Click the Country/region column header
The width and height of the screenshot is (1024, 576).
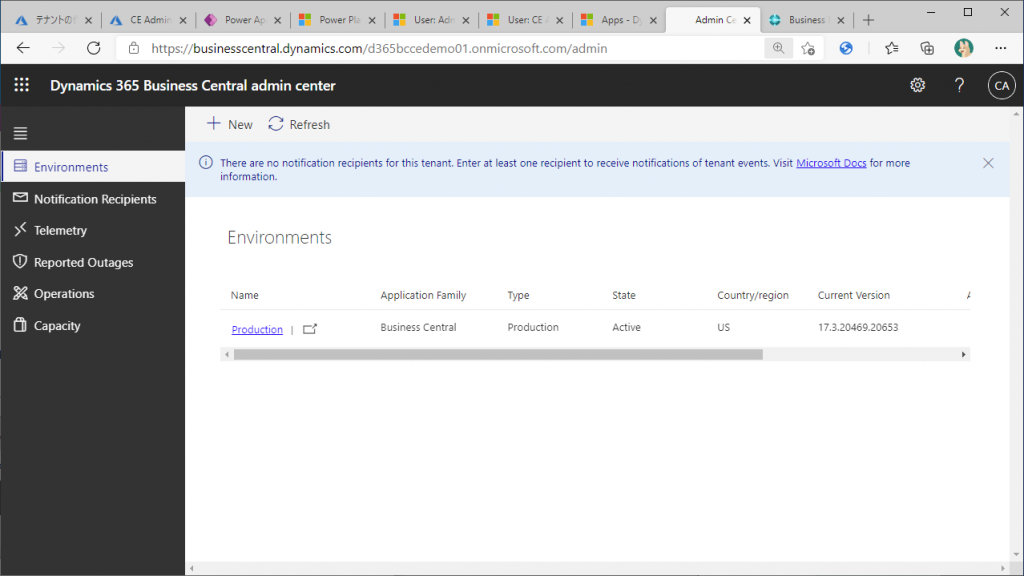pos(753,295)
